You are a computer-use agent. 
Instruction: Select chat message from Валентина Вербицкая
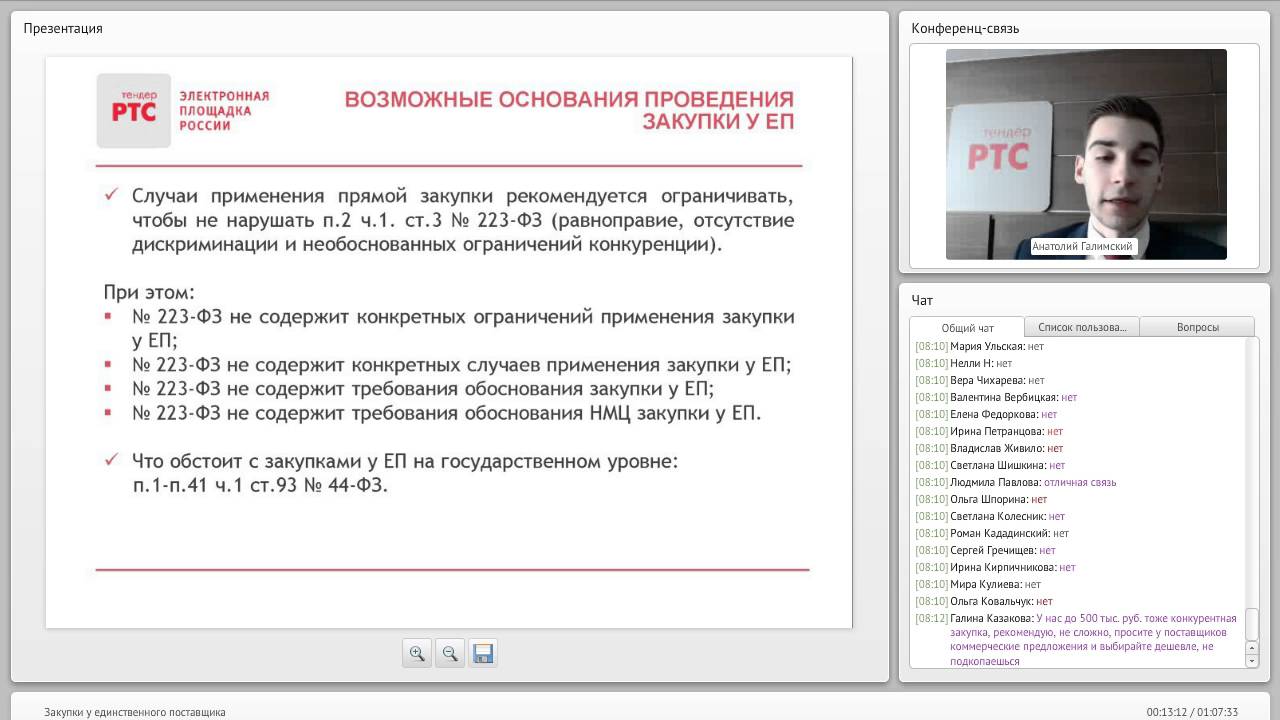996,397
